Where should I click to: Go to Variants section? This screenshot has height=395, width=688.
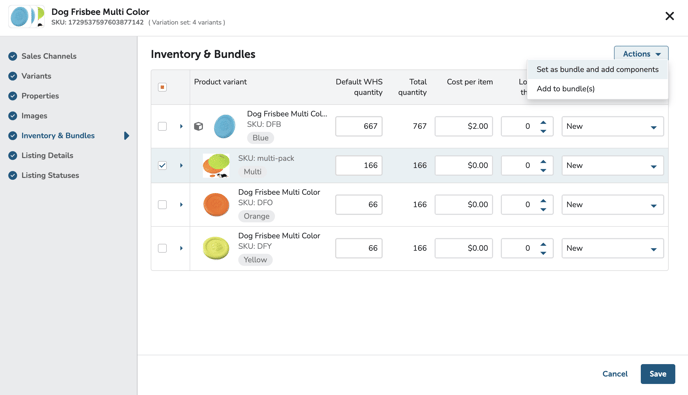[36, 76]
